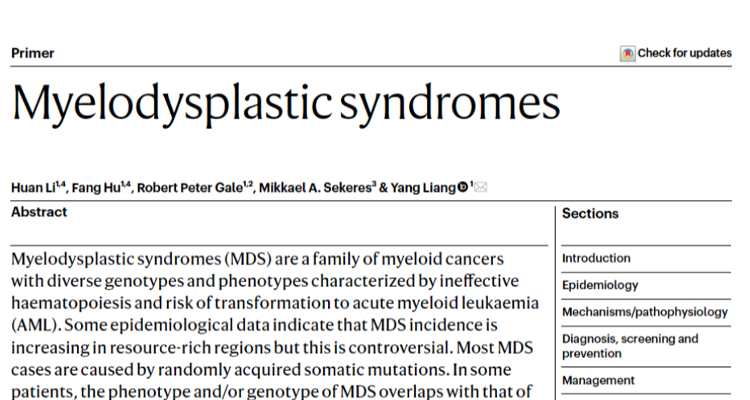Open the Mechanisms/pathophysiology section link

pos(645,312)
